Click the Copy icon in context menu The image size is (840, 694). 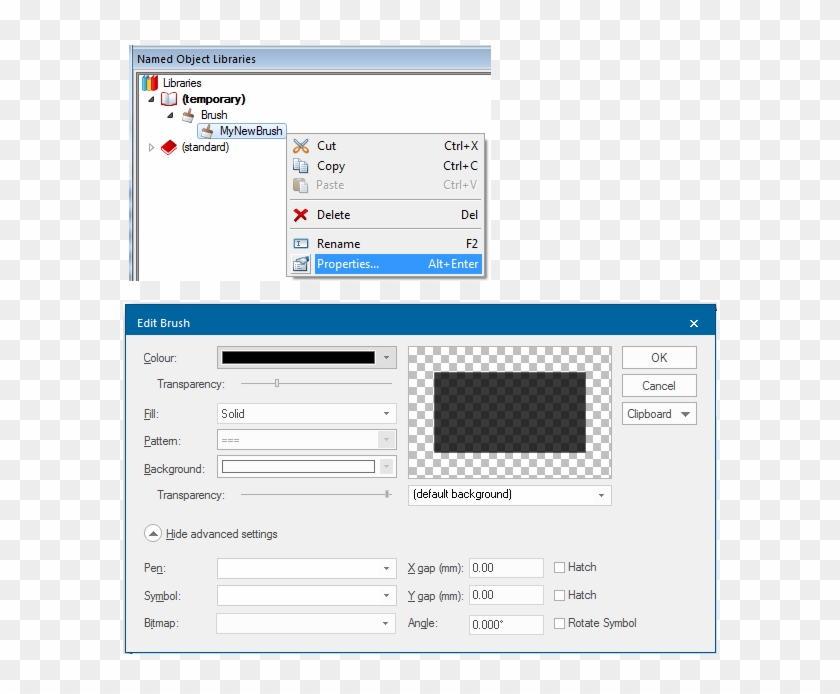coord(300,166)
